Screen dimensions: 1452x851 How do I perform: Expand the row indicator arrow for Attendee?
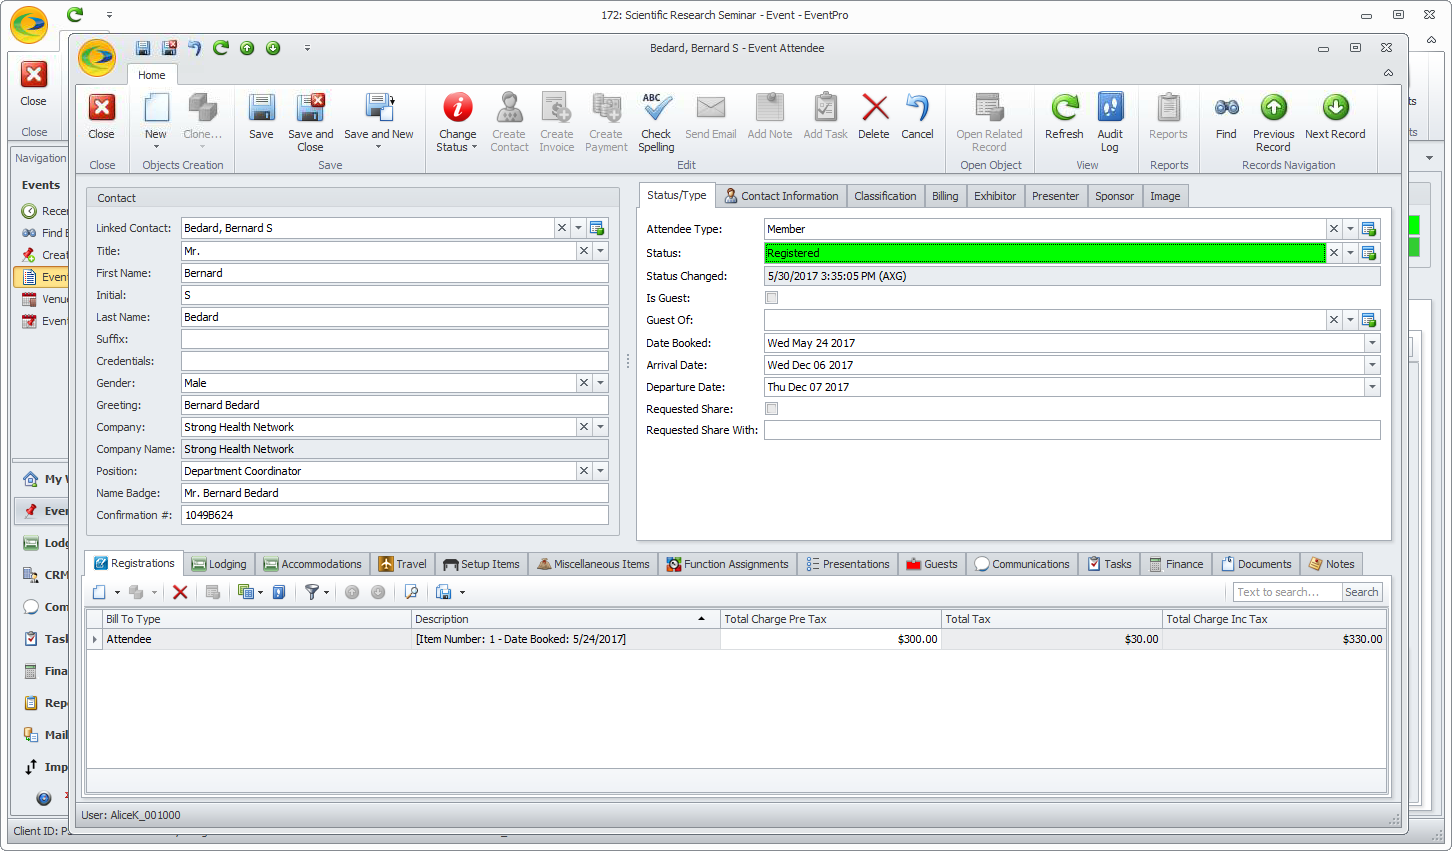(x=95, y=639)
